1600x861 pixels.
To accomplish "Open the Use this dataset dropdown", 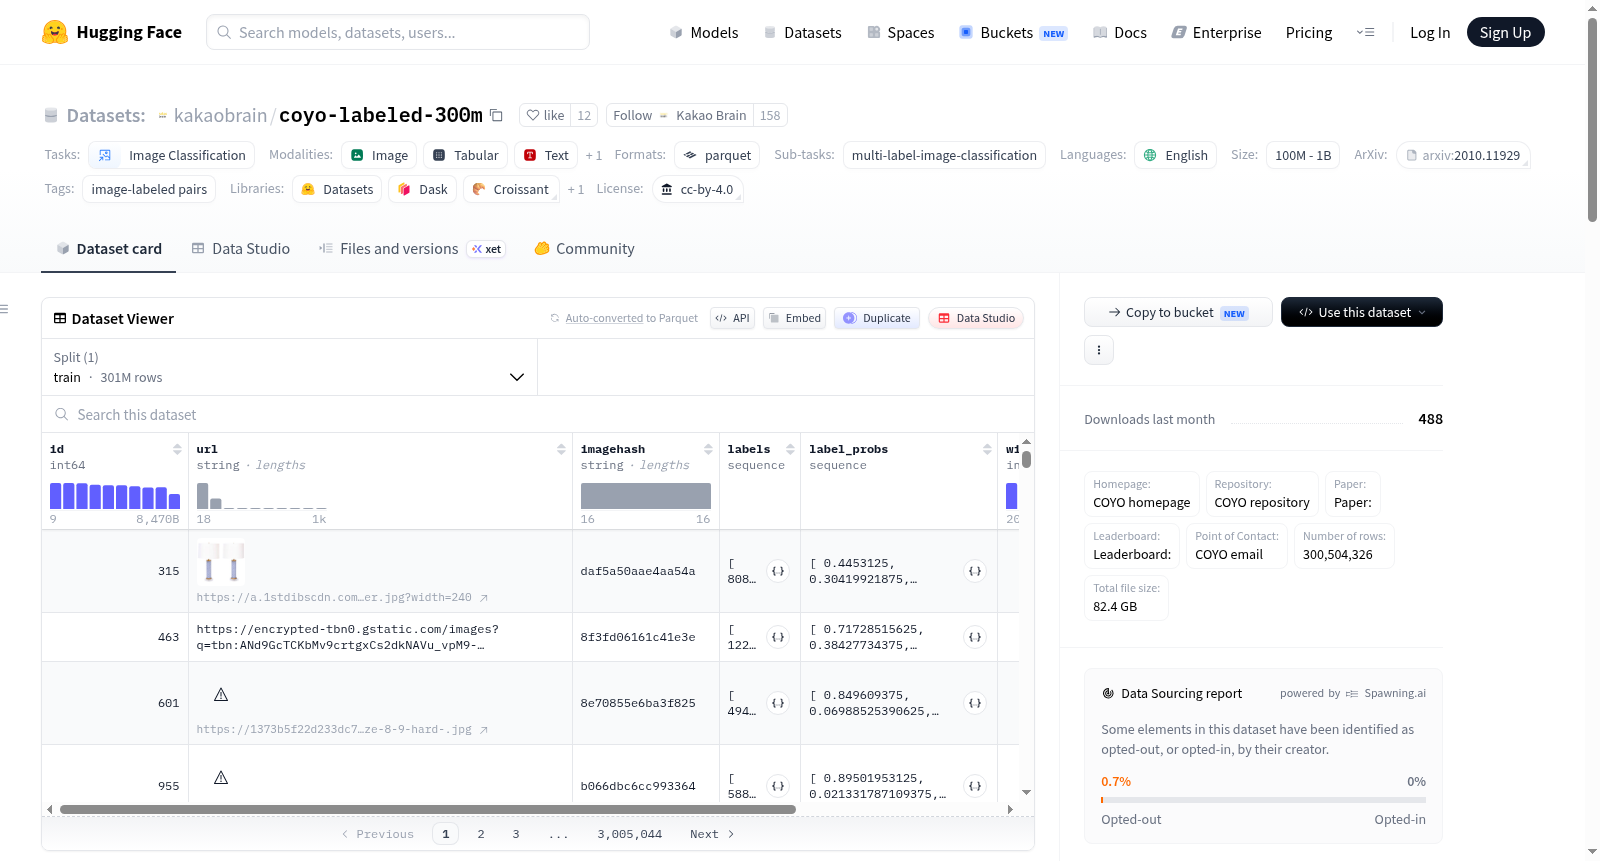I will tap(1362, 312).
